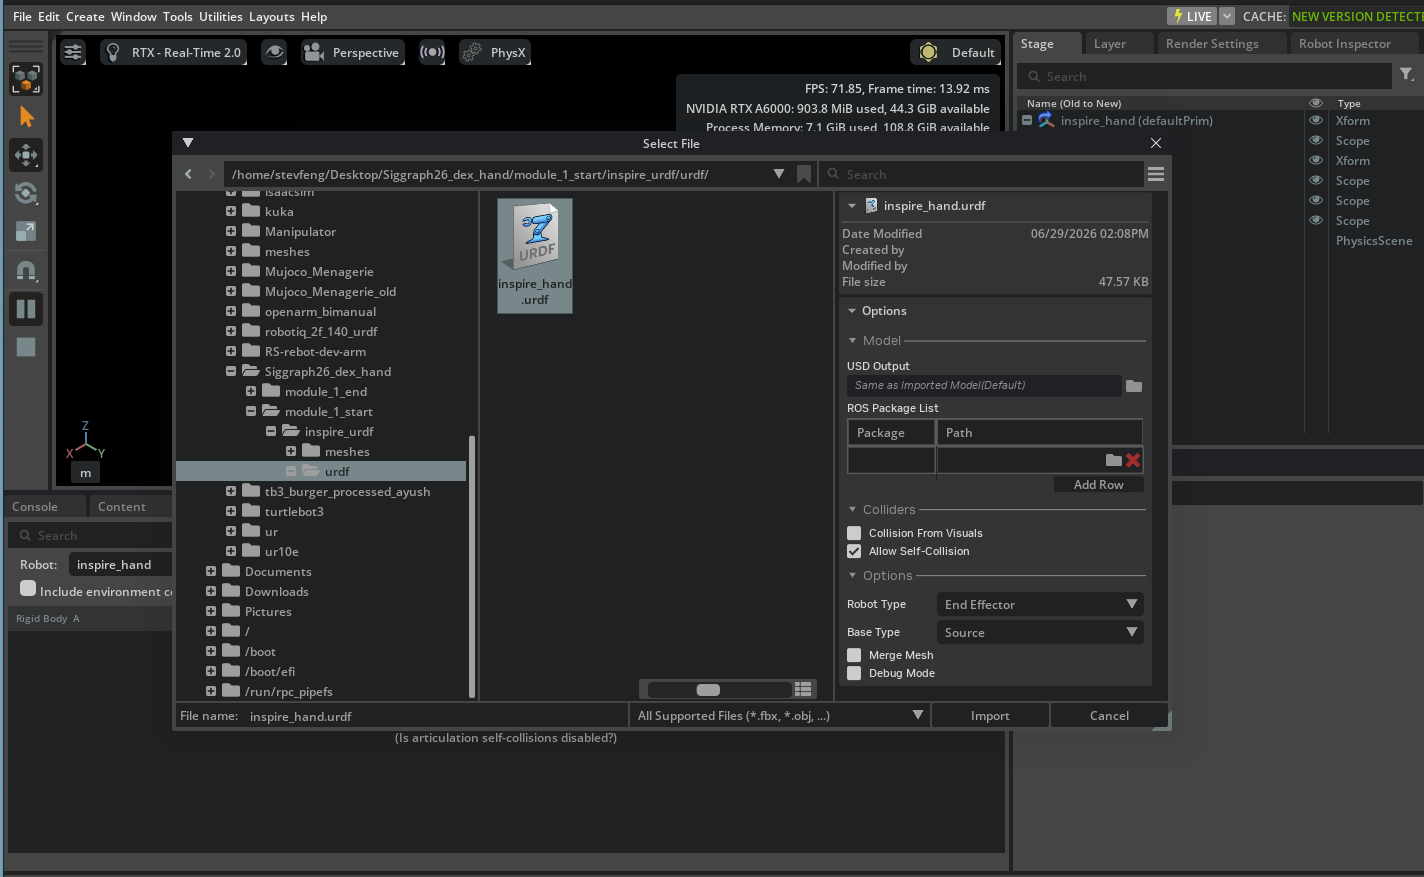
Task: Select the Rotate tool in left toolbar
Action: pos(26,193)
